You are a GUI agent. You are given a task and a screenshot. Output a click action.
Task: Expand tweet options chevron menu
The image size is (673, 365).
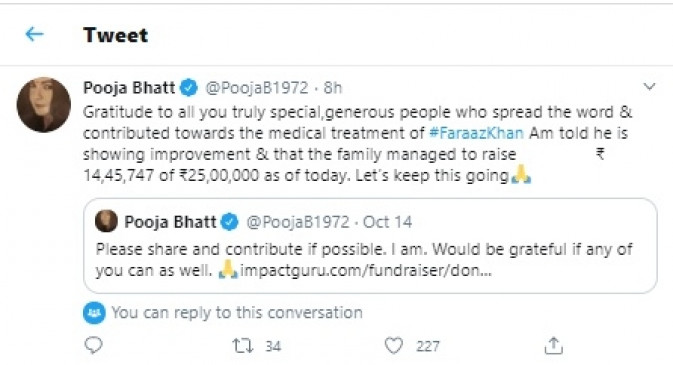click(649, 87)
